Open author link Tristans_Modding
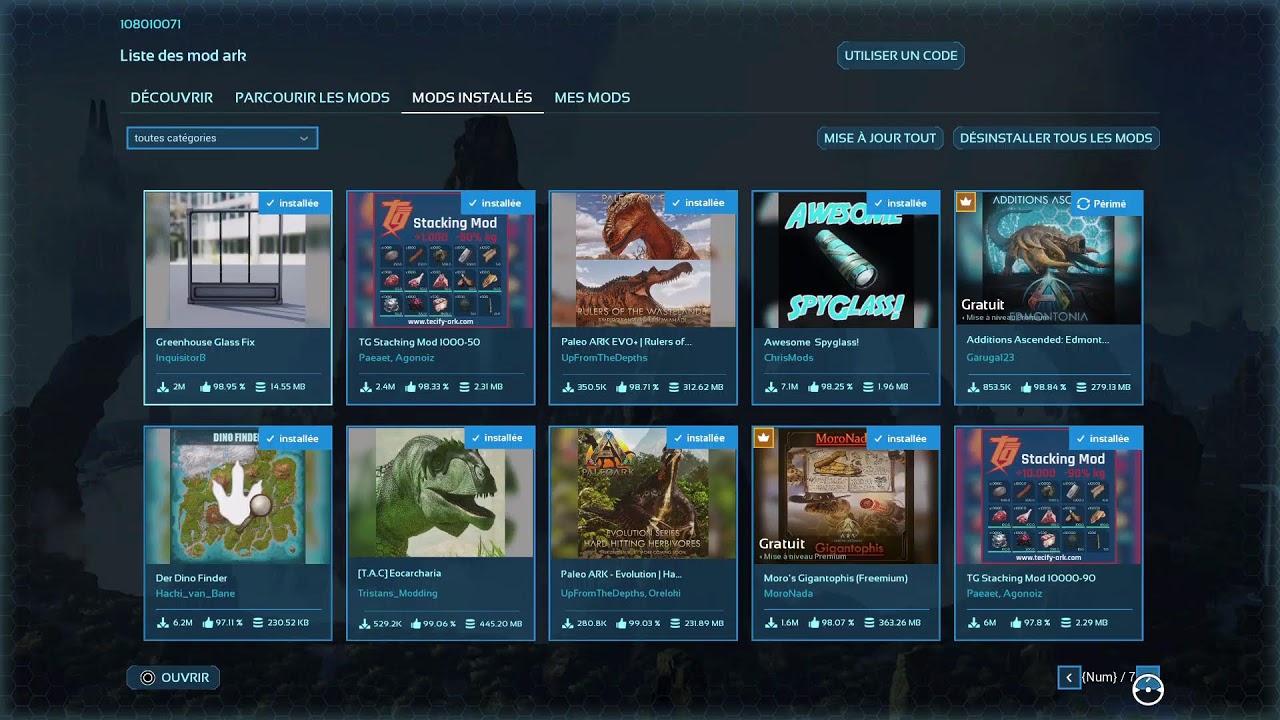 coord(398,594)
